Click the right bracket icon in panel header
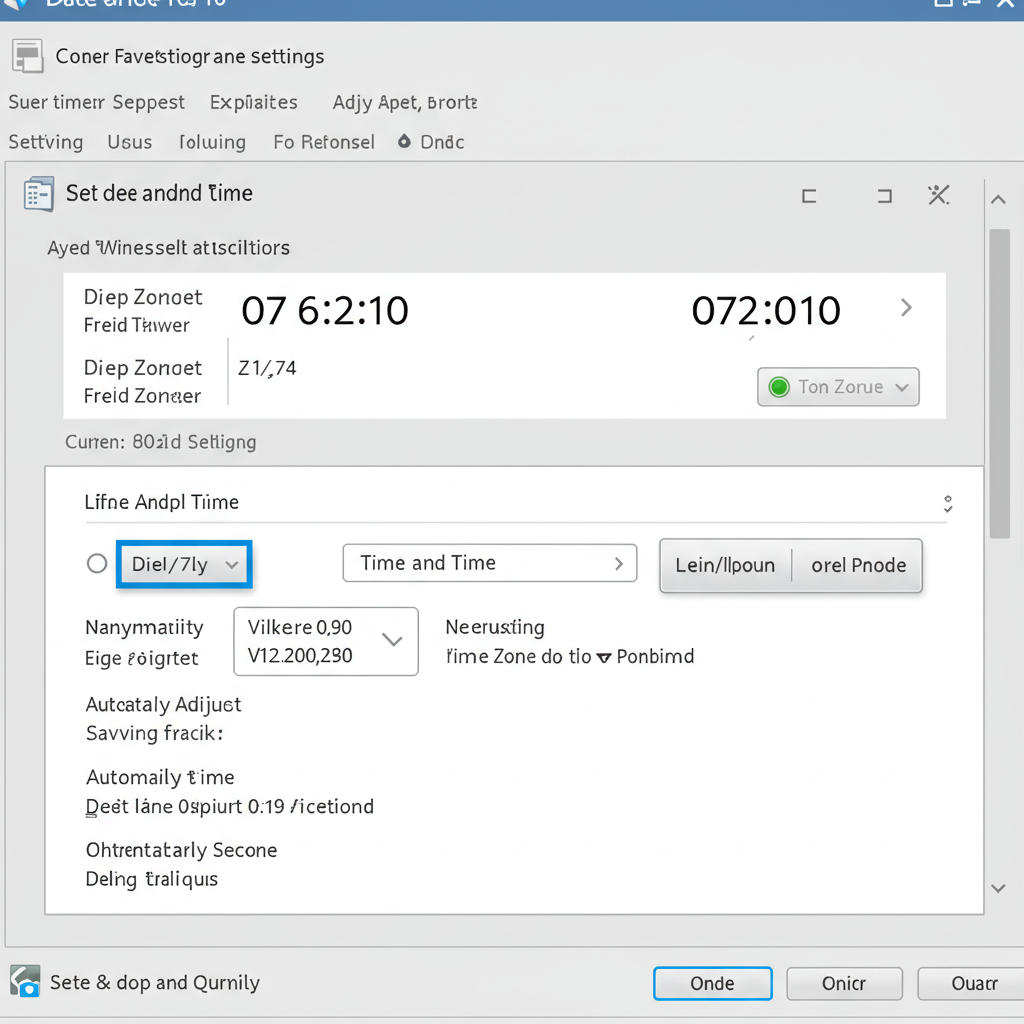1024x1024 pixels. pos(884,196)
